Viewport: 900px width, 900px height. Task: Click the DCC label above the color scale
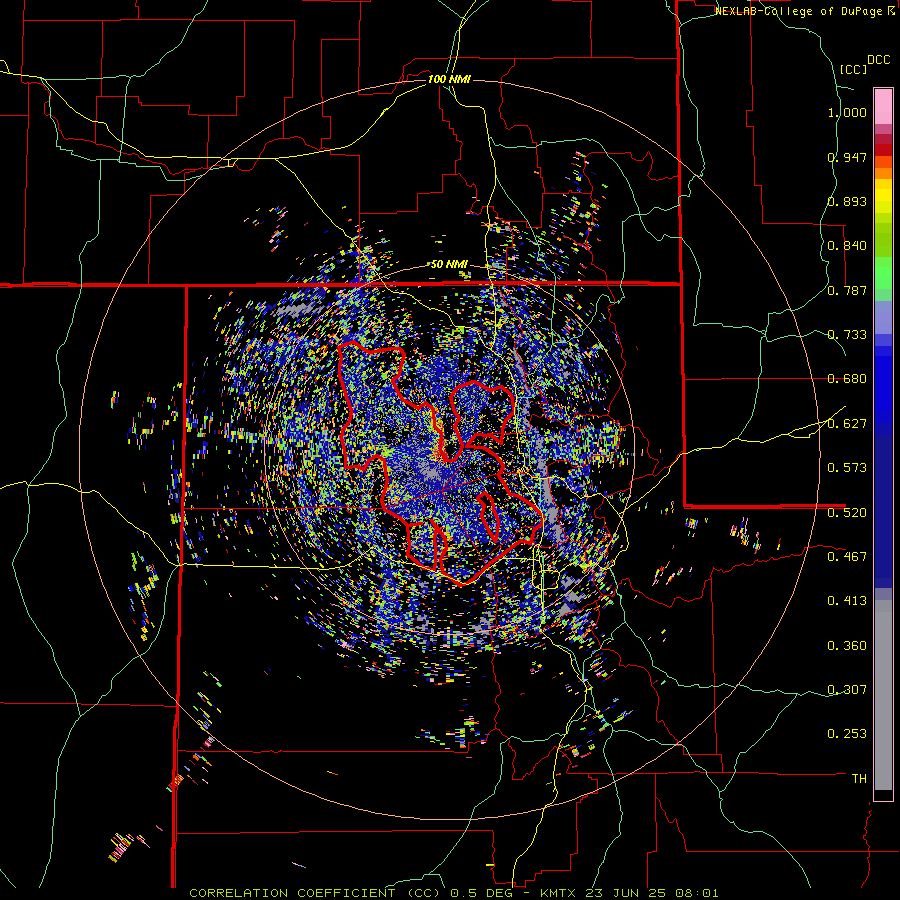879,60
